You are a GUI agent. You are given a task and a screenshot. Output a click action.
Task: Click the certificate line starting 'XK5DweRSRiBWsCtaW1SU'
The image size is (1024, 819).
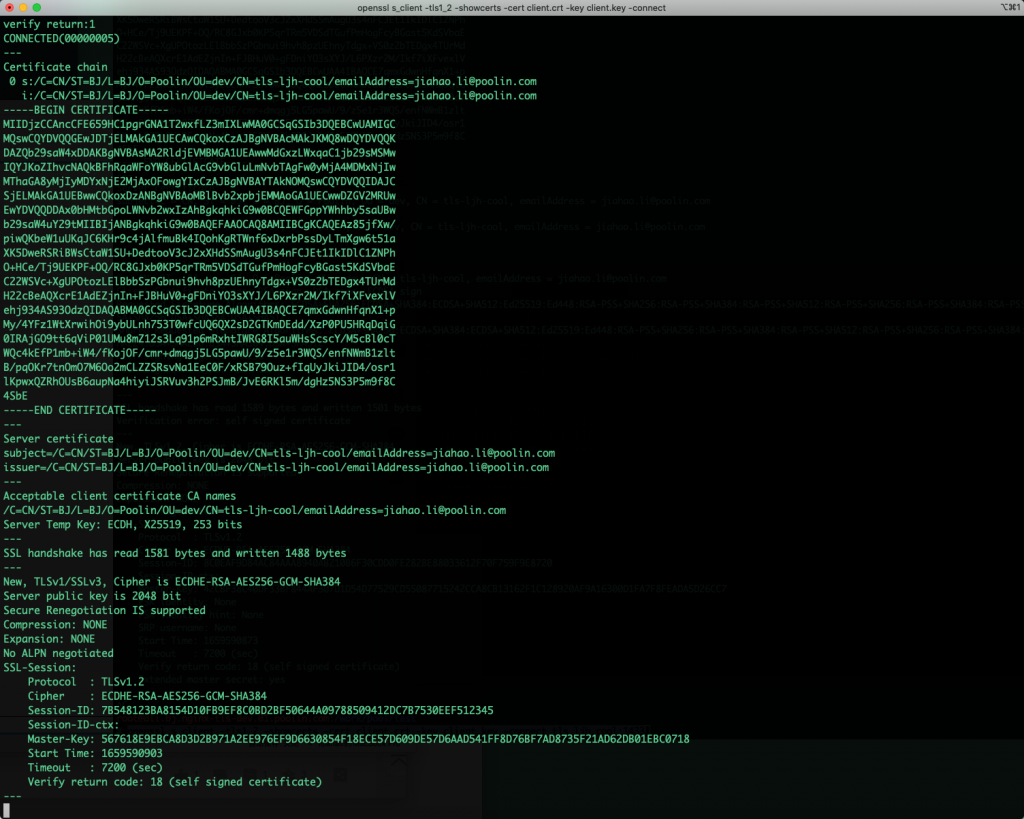199,253
